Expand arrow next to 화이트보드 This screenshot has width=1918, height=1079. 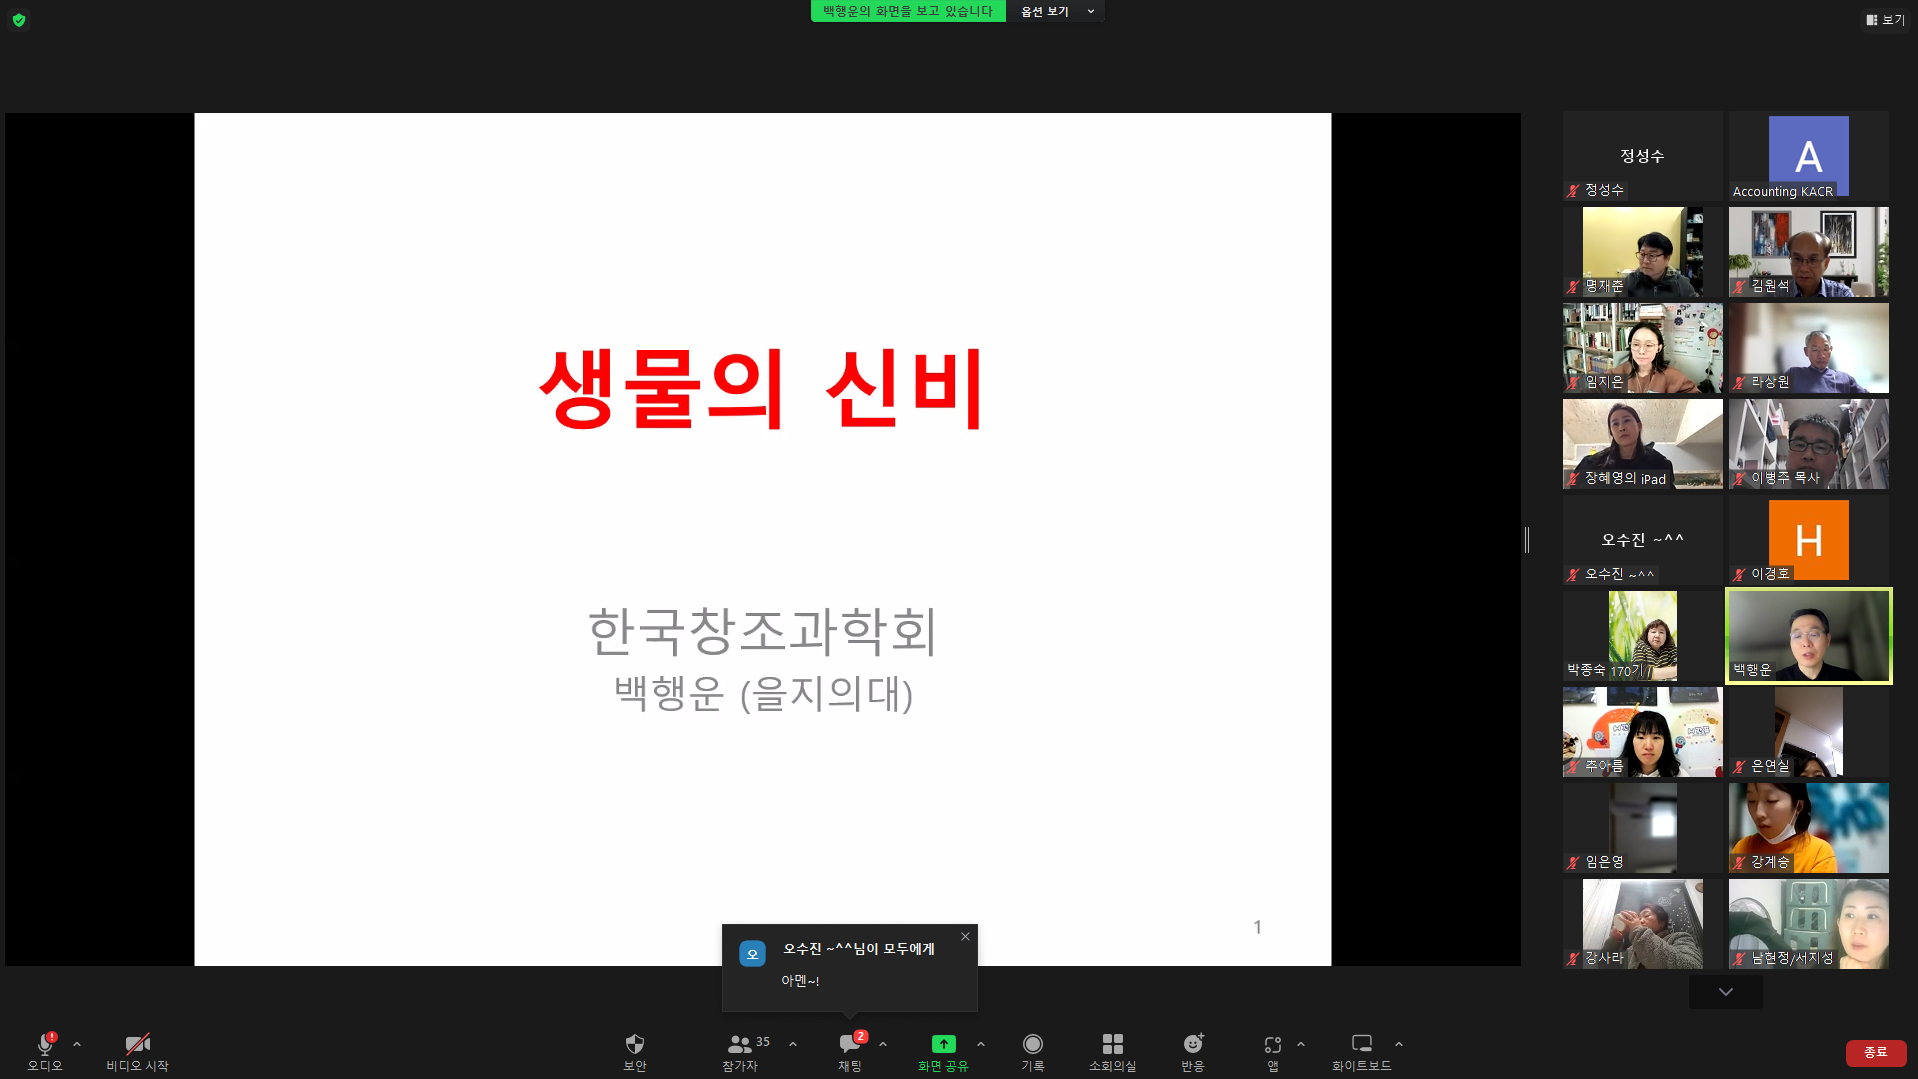click(1399, 1044)
